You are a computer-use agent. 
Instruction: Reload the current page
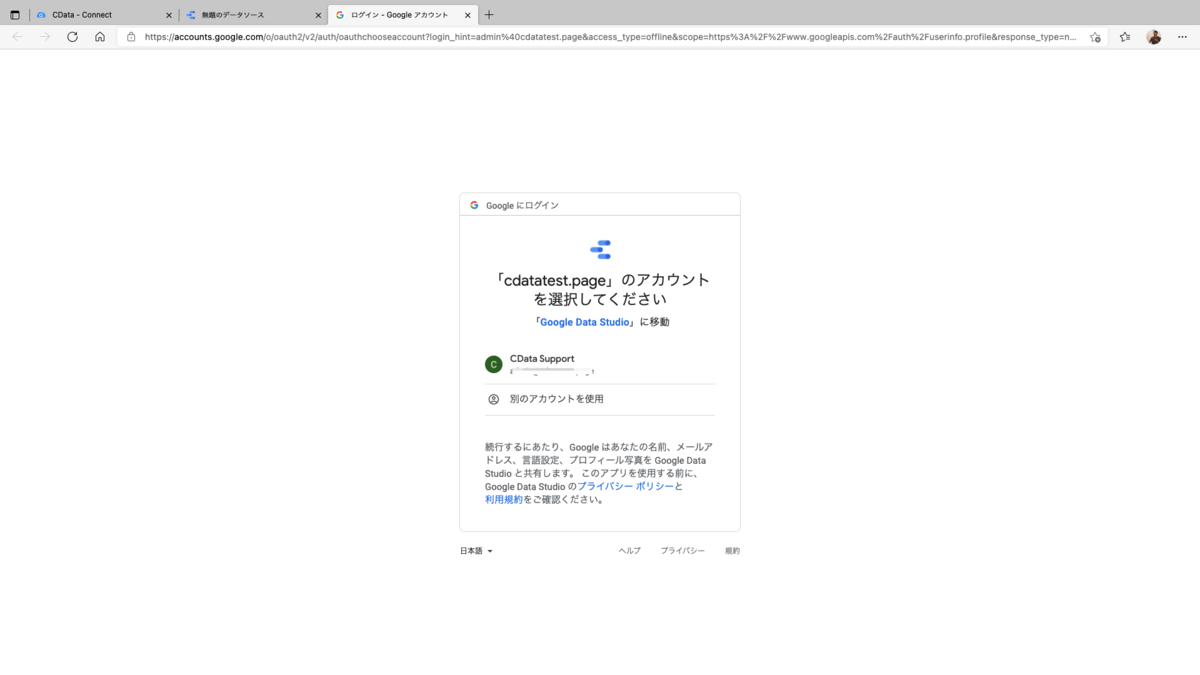pos(72,36)
